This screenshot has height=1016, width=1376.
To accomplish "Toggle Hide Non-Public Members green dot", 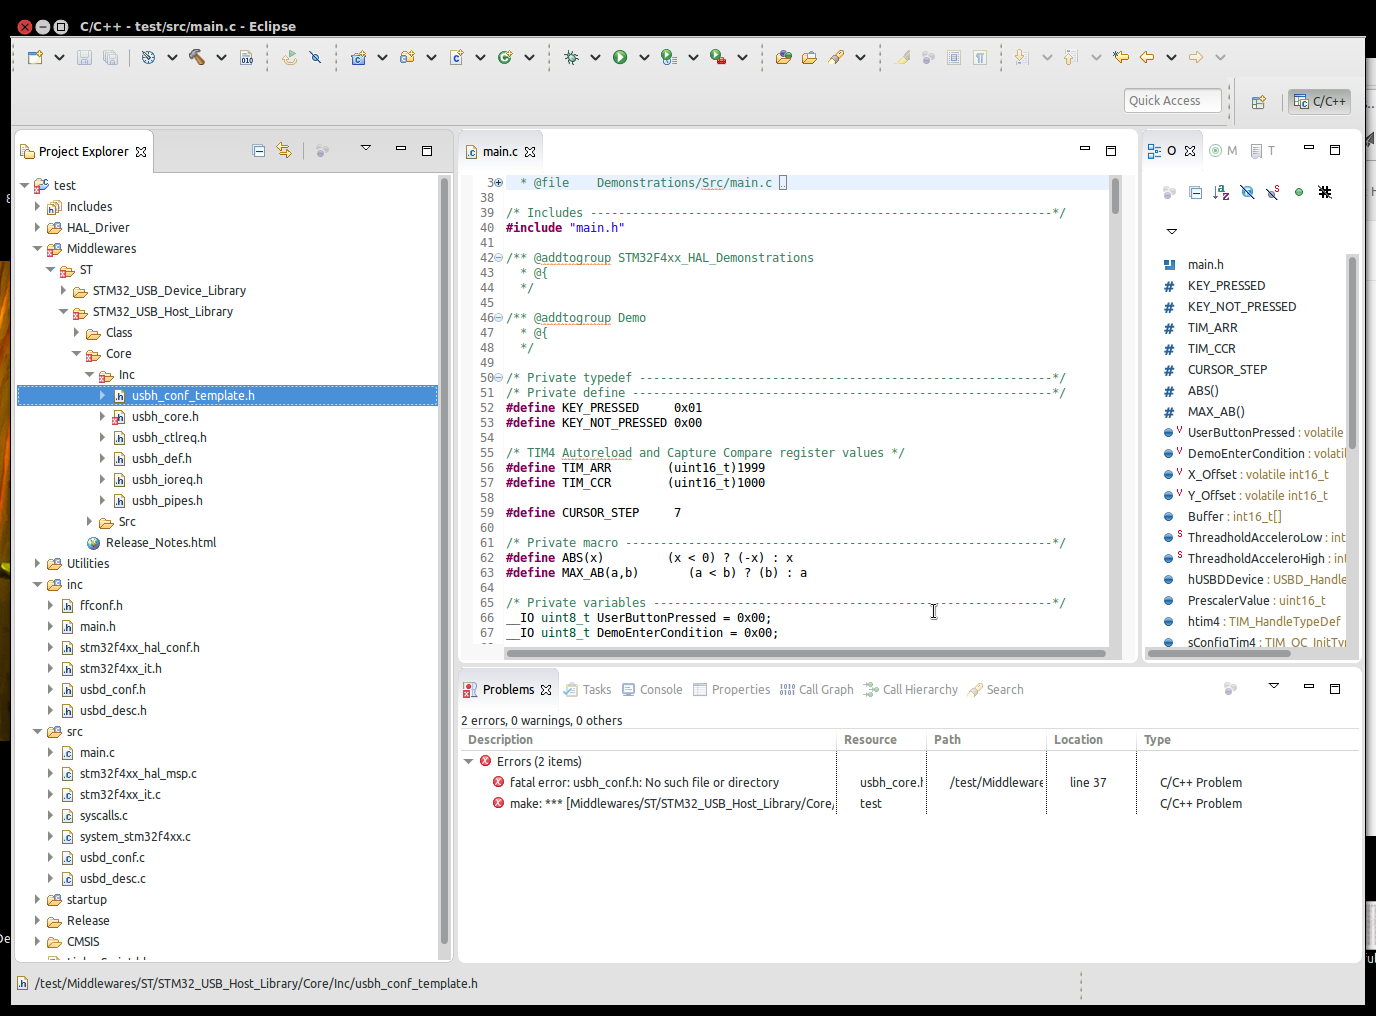I will tap(1299, 192).
